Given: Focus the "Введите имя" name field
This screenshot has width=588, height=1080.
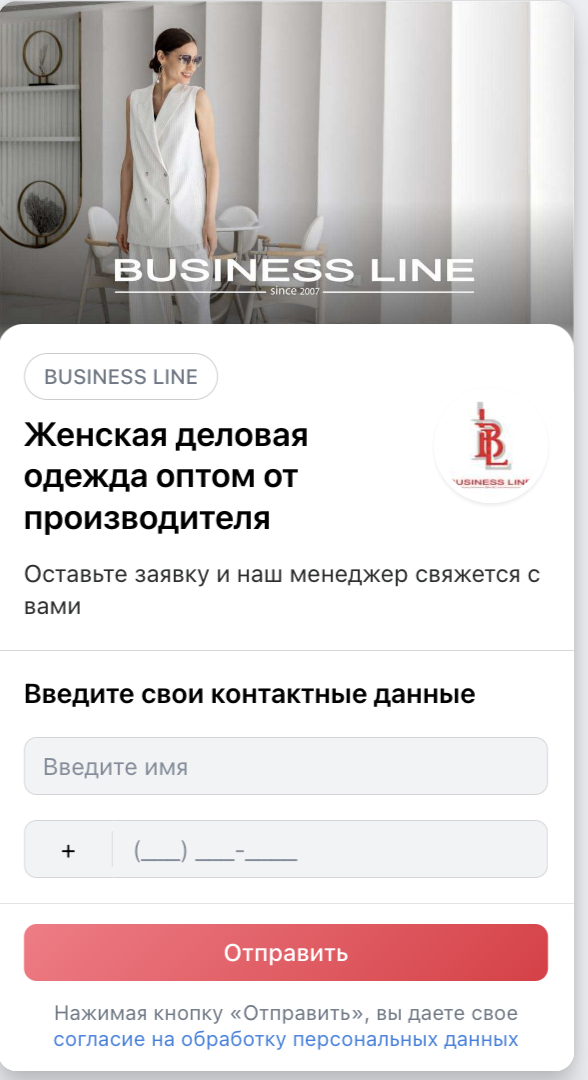Looking at the screenshot, I should (286, 767).
